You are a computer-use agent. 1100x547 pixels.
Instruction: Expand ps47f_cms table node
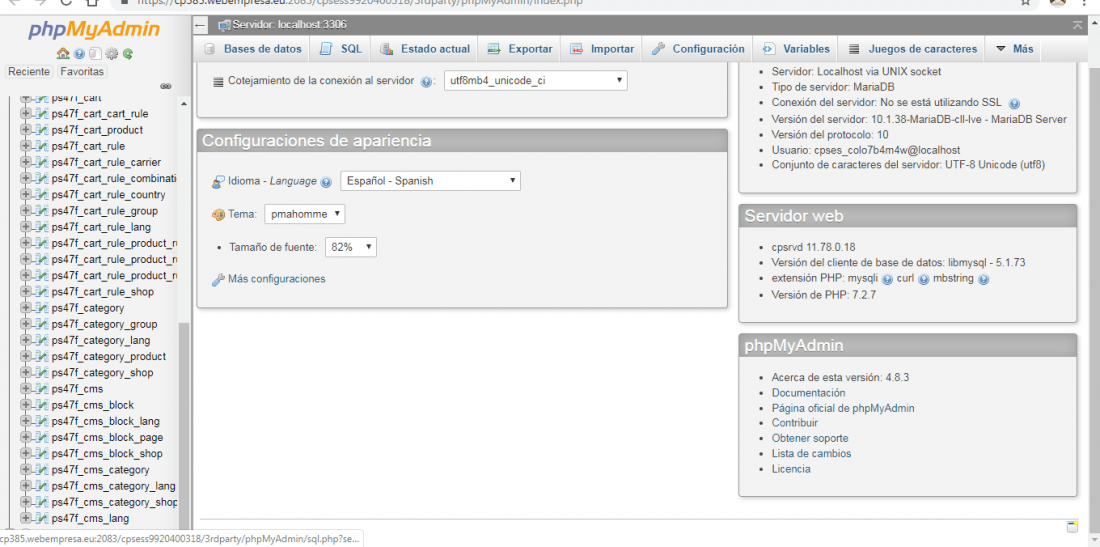click(27, 389)
